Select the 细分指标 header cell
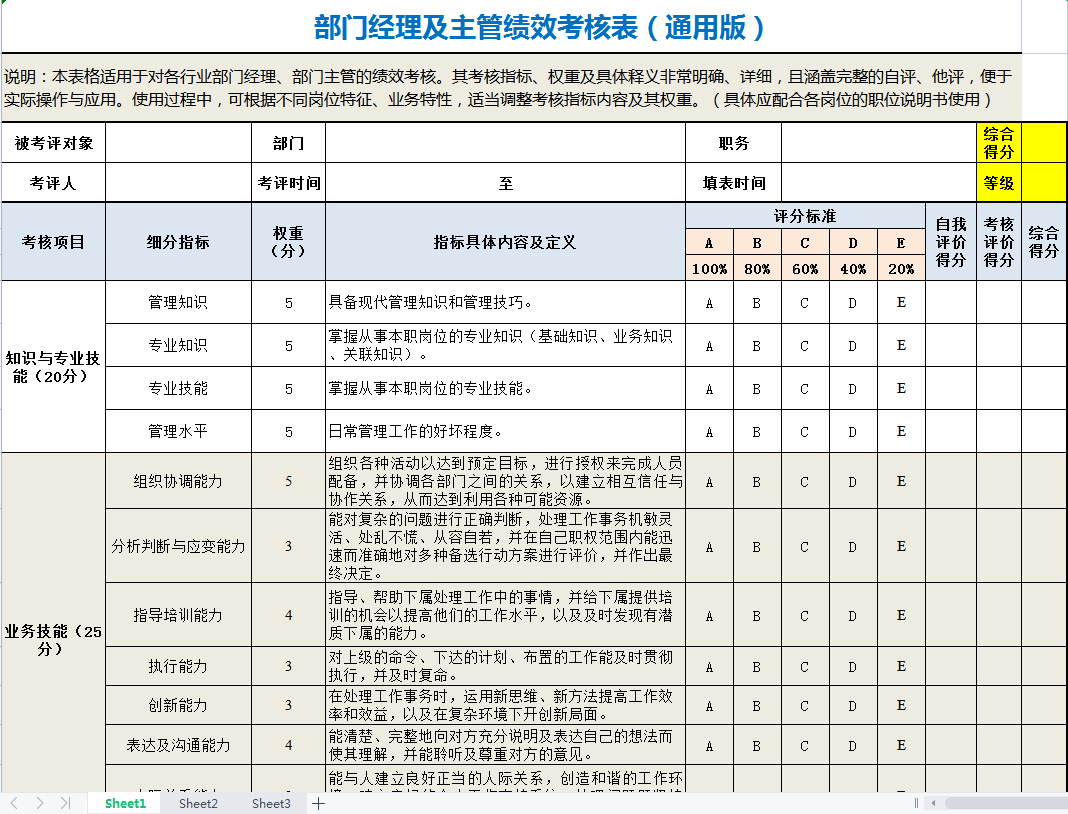This screenshot has height=814, width=1068. coord(178,242)
